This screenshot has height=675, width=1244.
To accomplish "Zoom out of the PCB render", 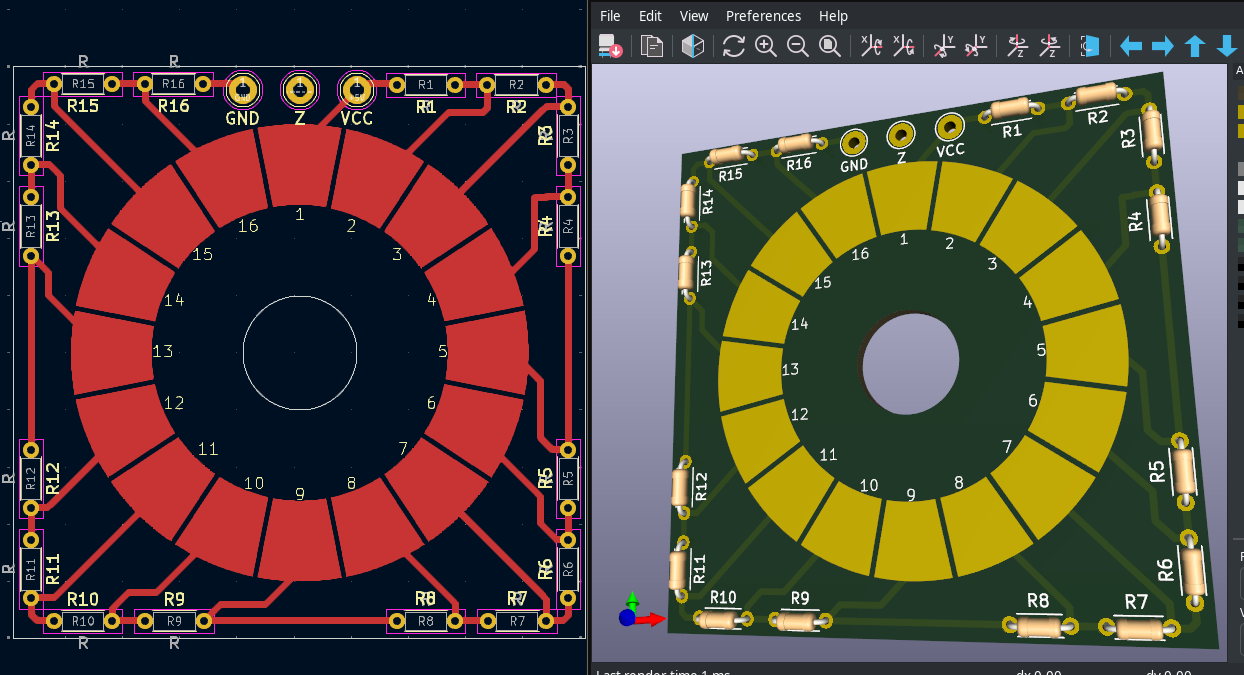I will tap(798, 45).
